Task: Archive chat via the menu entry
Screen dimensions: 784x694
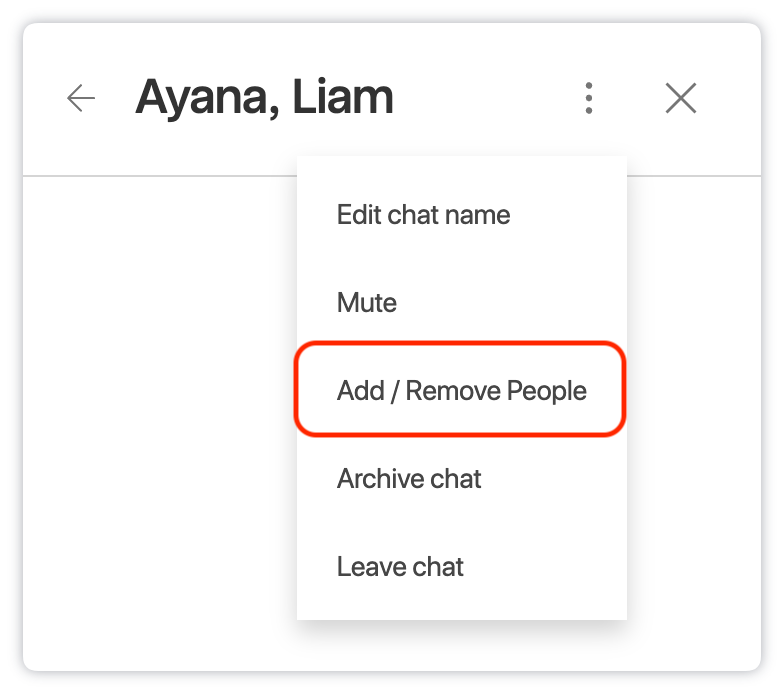Action: click(462, 478)
